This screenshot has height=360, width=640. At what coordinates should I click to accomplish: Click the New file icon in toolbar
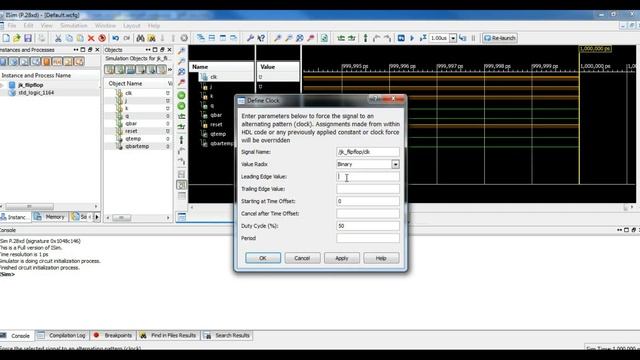point(6,38)
